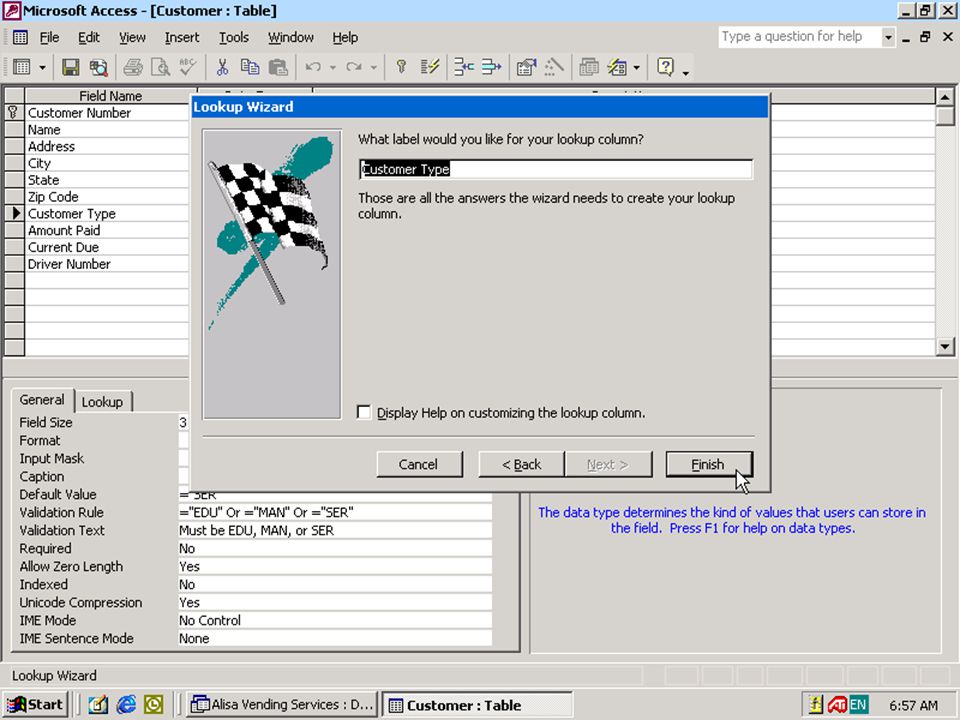Screen dimensions: 960x720
Task: Open the View menu
Action: pos(132,37)
